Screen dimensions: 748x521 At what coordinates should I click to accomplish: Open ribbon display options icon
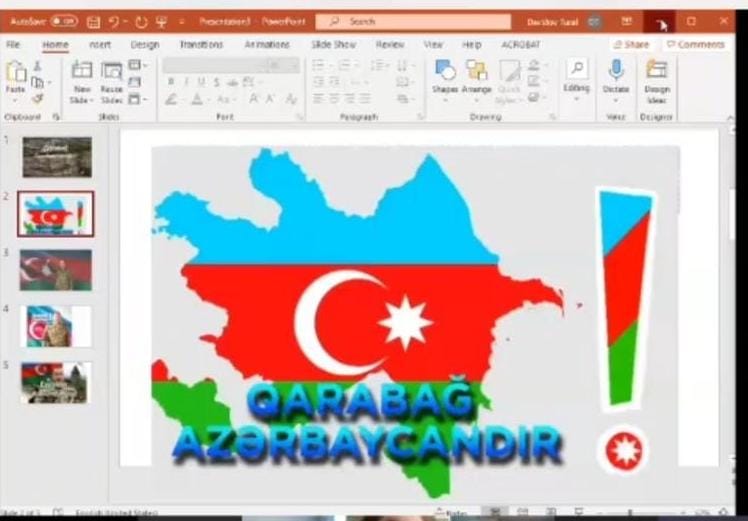pyautogui.click(x=627, y=21)
